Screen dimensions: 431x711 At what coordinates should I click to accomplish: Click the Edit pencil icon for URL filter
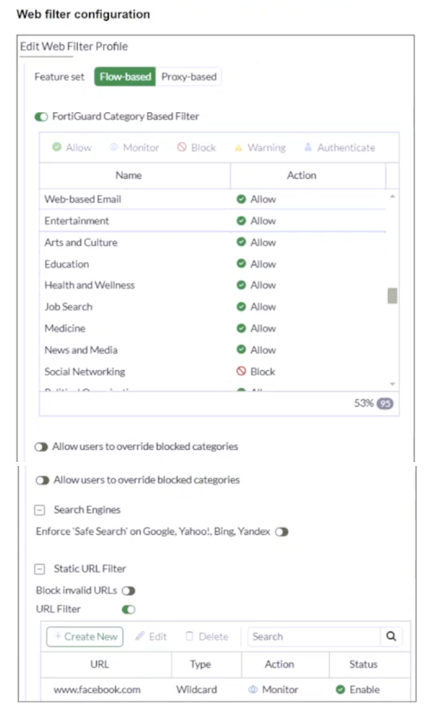tap(140, 636)
